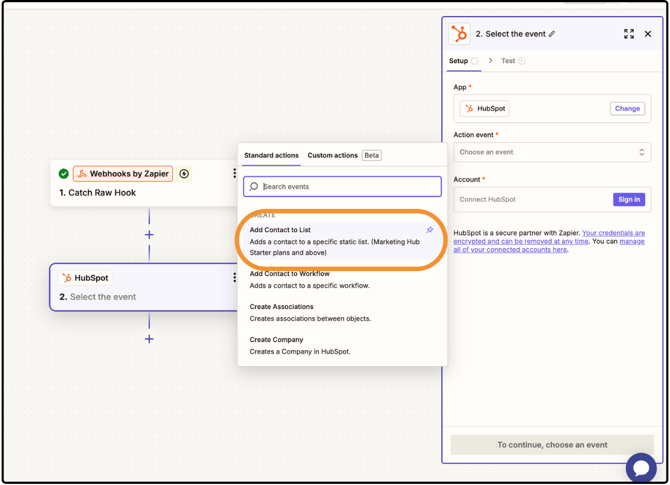The width and height of the screenshot is (670, 485).
Task: Click To continue, choose an event button
Action: (552, 445)
